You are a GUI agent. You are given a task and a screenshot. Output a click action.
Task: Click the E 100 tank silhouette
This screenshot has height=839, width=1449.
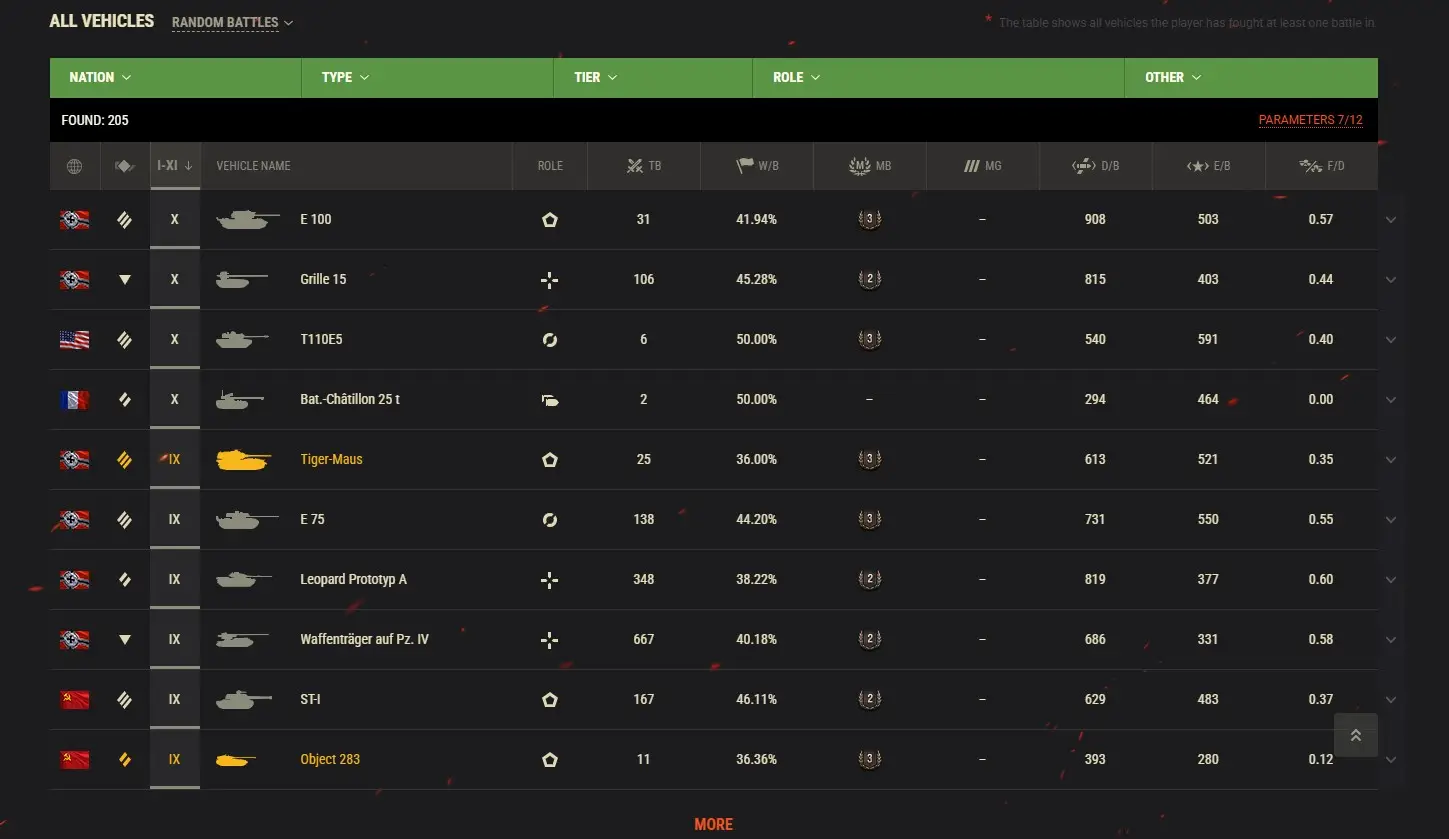242,219
